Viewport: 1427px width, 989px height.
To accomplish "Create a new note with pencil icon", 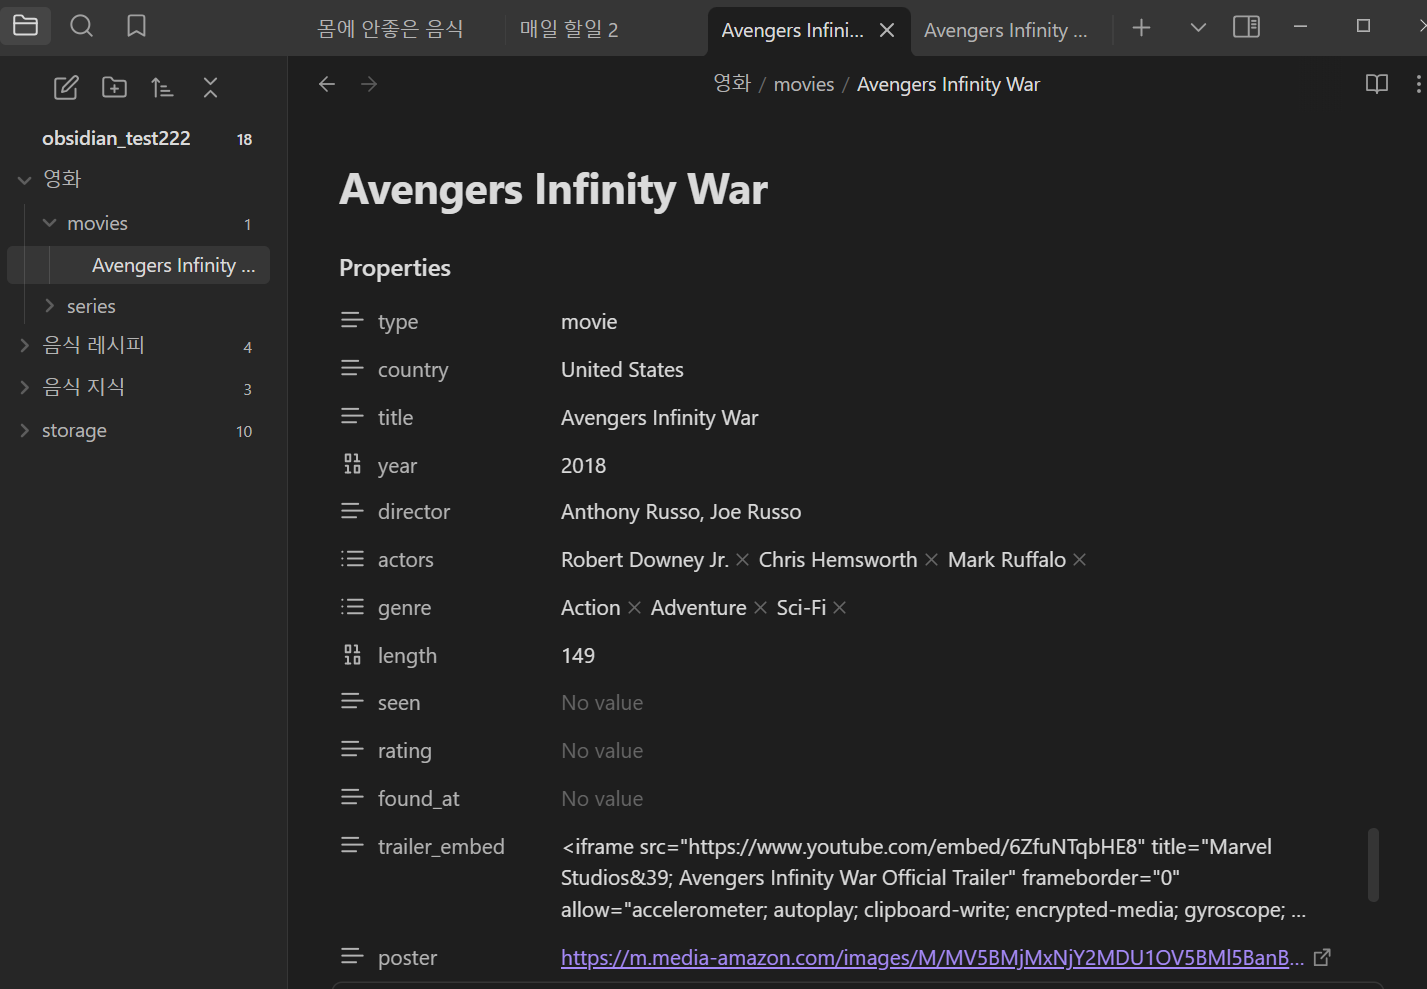I will coord(66,88).
